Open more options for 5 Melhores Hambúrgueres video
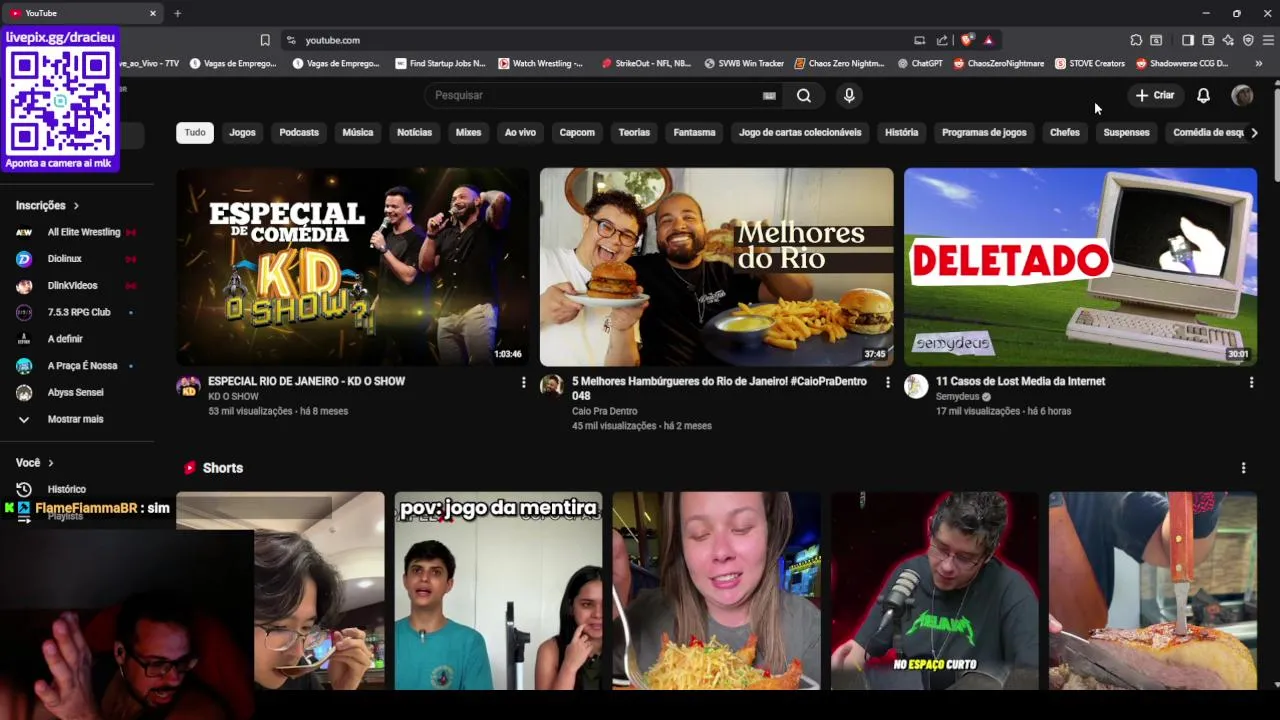 [887, 382]
